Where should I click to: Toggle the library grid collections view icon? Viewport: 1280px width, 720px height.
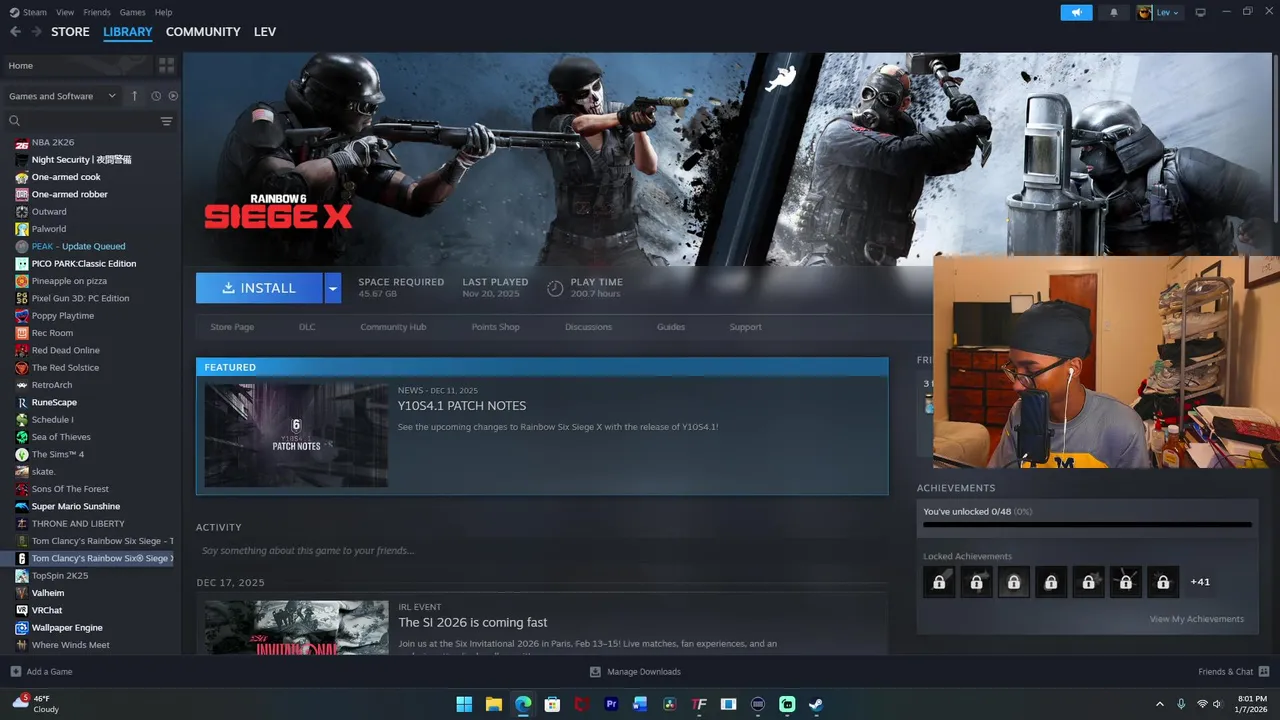pyautogui.click(x=166, y=65)
